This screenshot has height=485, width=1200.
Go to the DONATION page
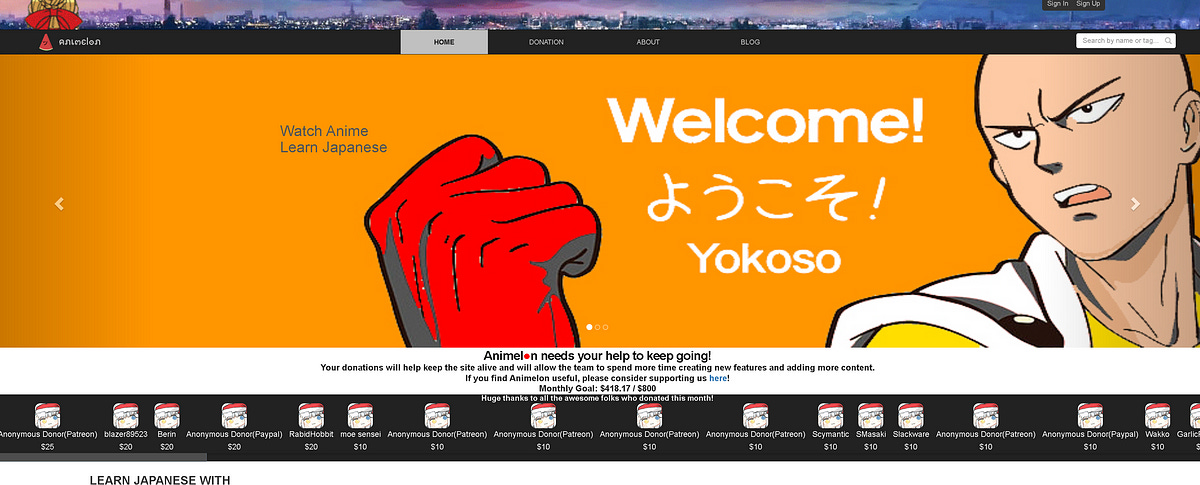click(546, 42)
